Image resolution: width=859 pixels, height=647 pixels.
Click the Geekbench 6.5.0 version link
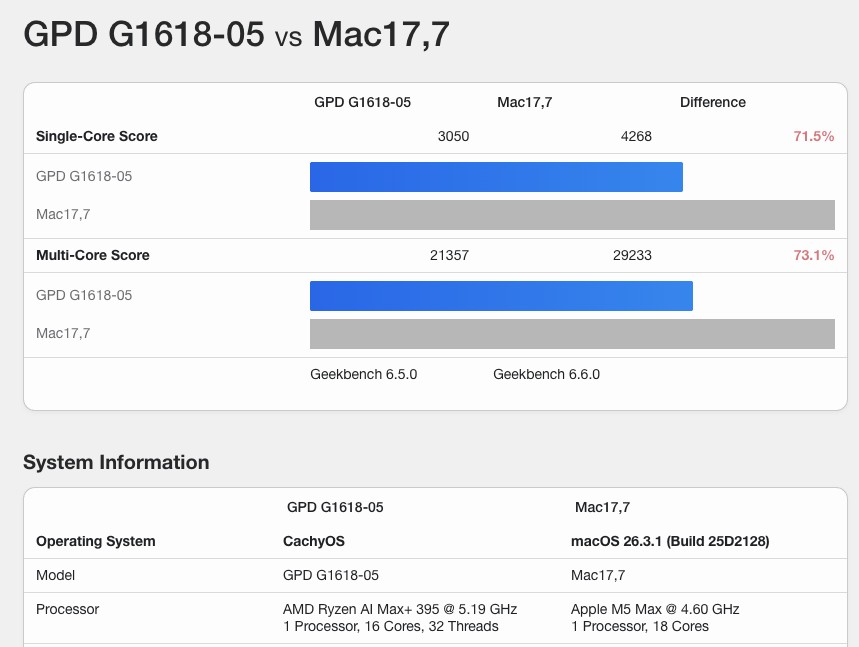coord(365,374)
